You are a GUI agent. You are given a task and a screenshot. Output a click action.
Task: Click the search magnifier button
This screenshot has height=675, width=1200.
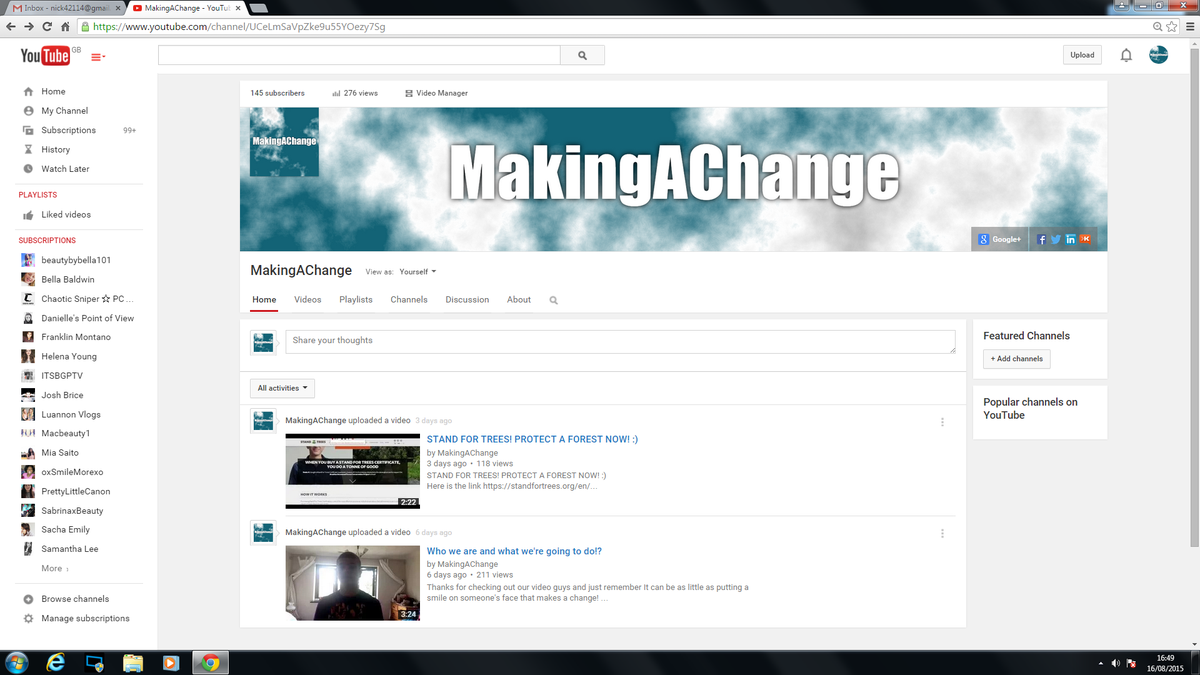point(582,55)
